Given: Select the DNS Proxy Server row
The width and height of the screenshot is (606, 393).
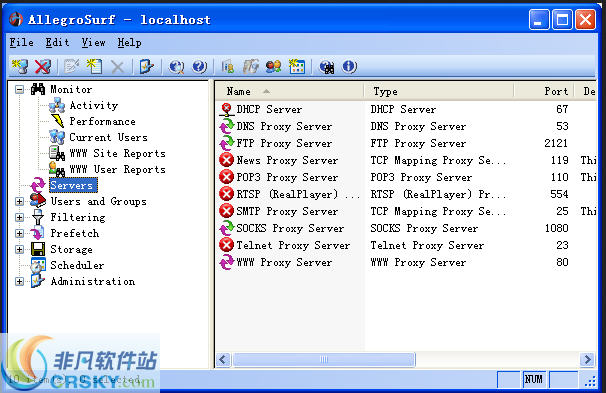Looking at the screenshot, I should 406,126.
